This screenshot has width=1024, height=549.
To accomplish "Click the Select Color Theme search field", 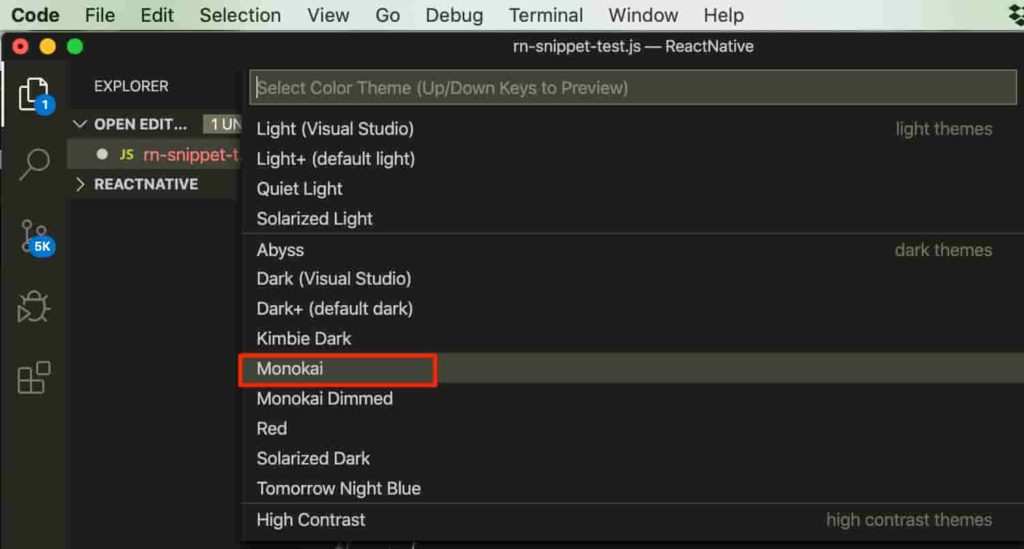I will click(633, 87).
